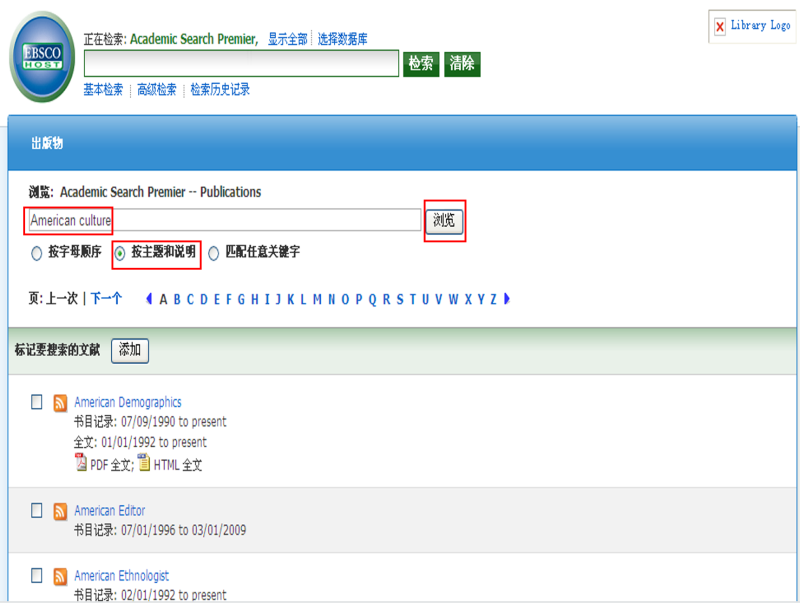Jump to publications starting with T
Viewport: 800px width, 603px height.
coord(413,299)
